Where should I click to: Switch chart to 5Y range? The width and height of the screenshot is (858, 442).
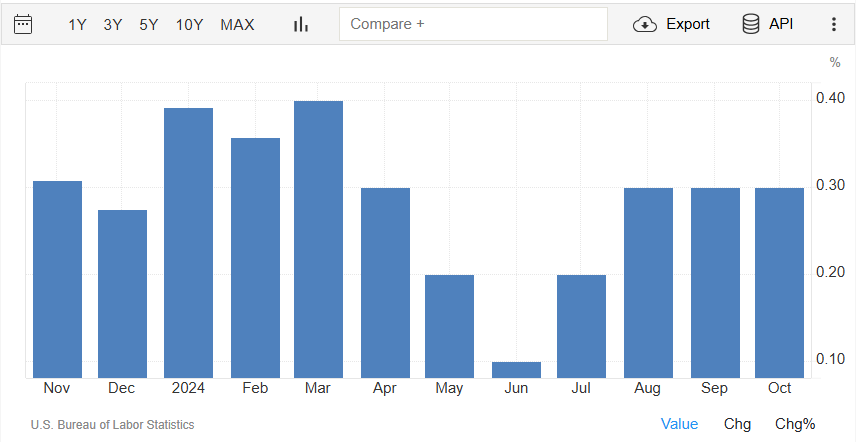click(x=148, y=25)
